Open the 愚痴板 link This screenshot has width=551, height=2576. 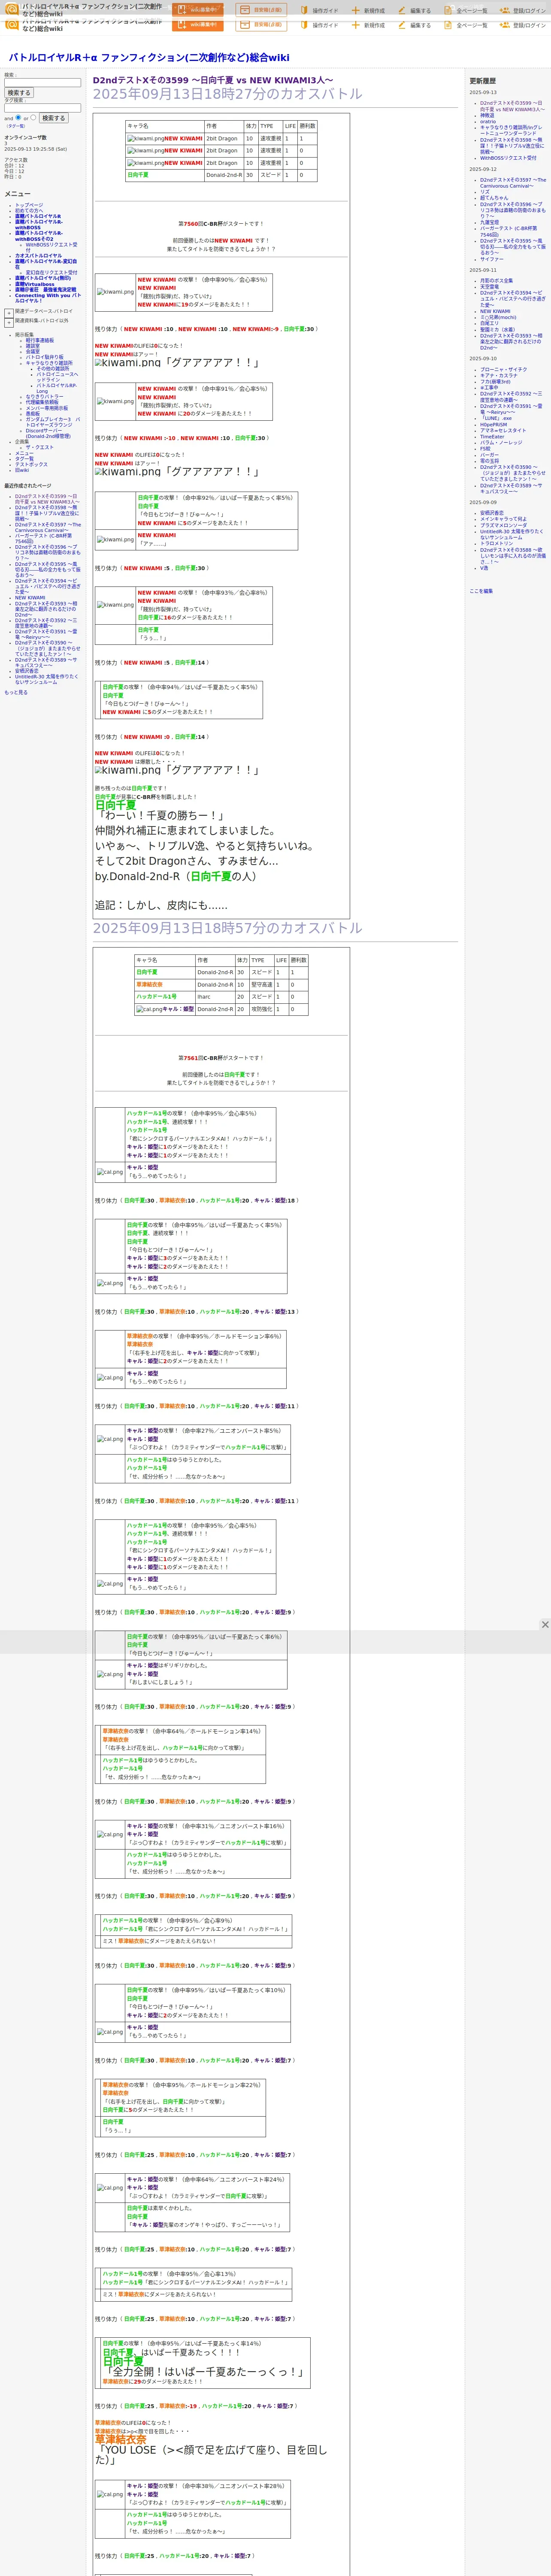coord(33,413)
